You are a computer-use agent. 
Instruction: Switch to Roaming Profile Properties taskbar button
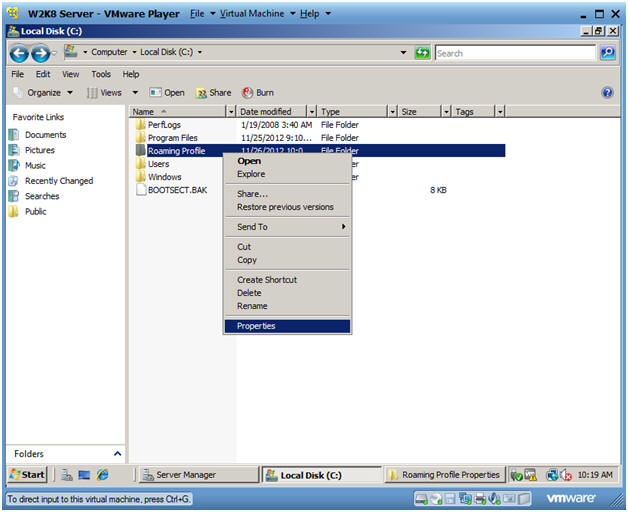tap(445, 475)
